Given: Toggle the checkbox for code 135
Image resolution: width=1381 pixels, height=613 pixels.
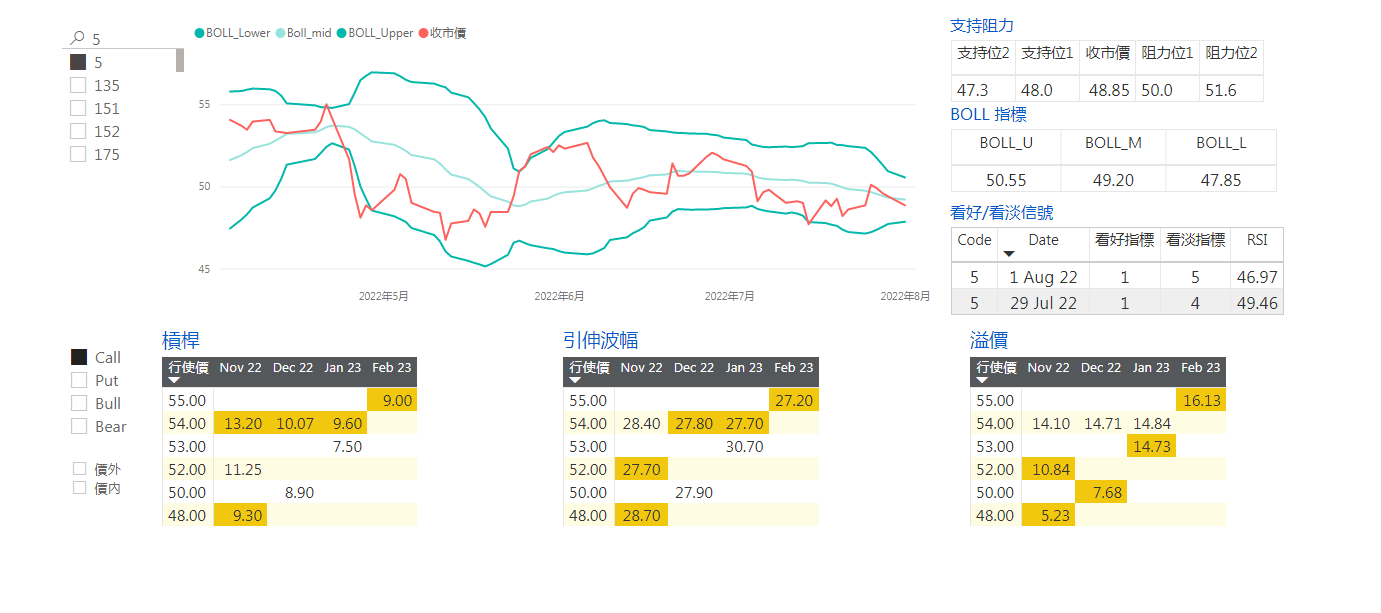Looking at the screenshot, I should point(78,85).
